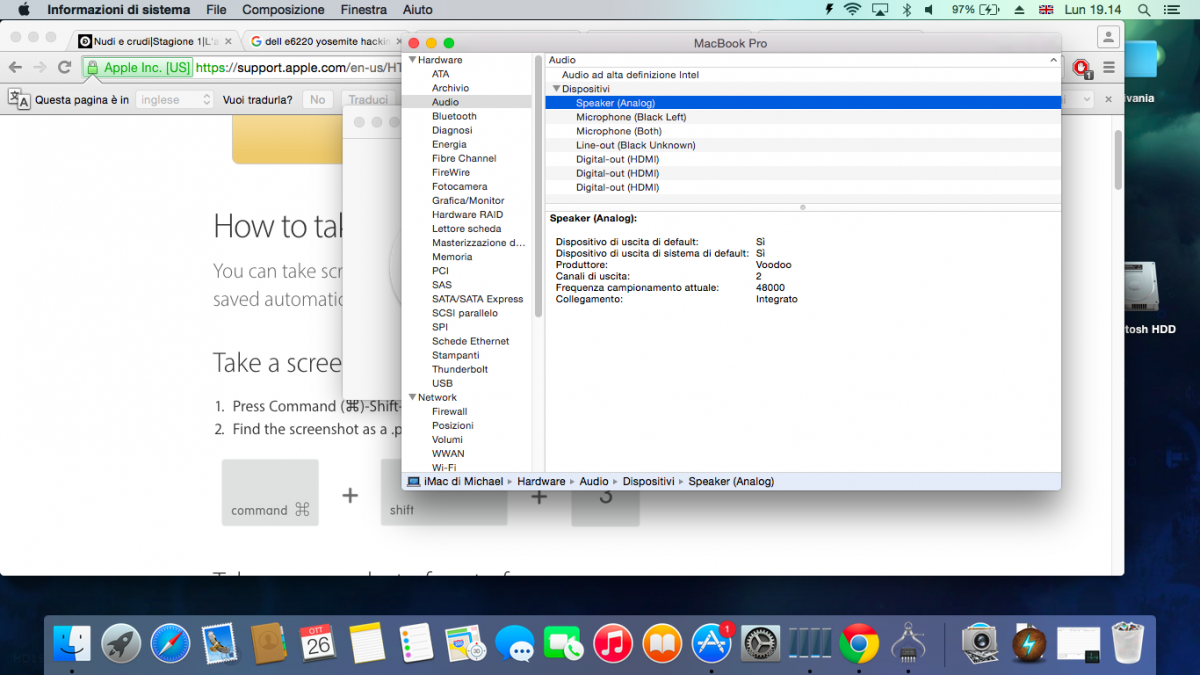Image resolution: width=1200 pixels, height=675 pixels.
Task: Launch iTunes music note icon
Action: click(613, 643)
